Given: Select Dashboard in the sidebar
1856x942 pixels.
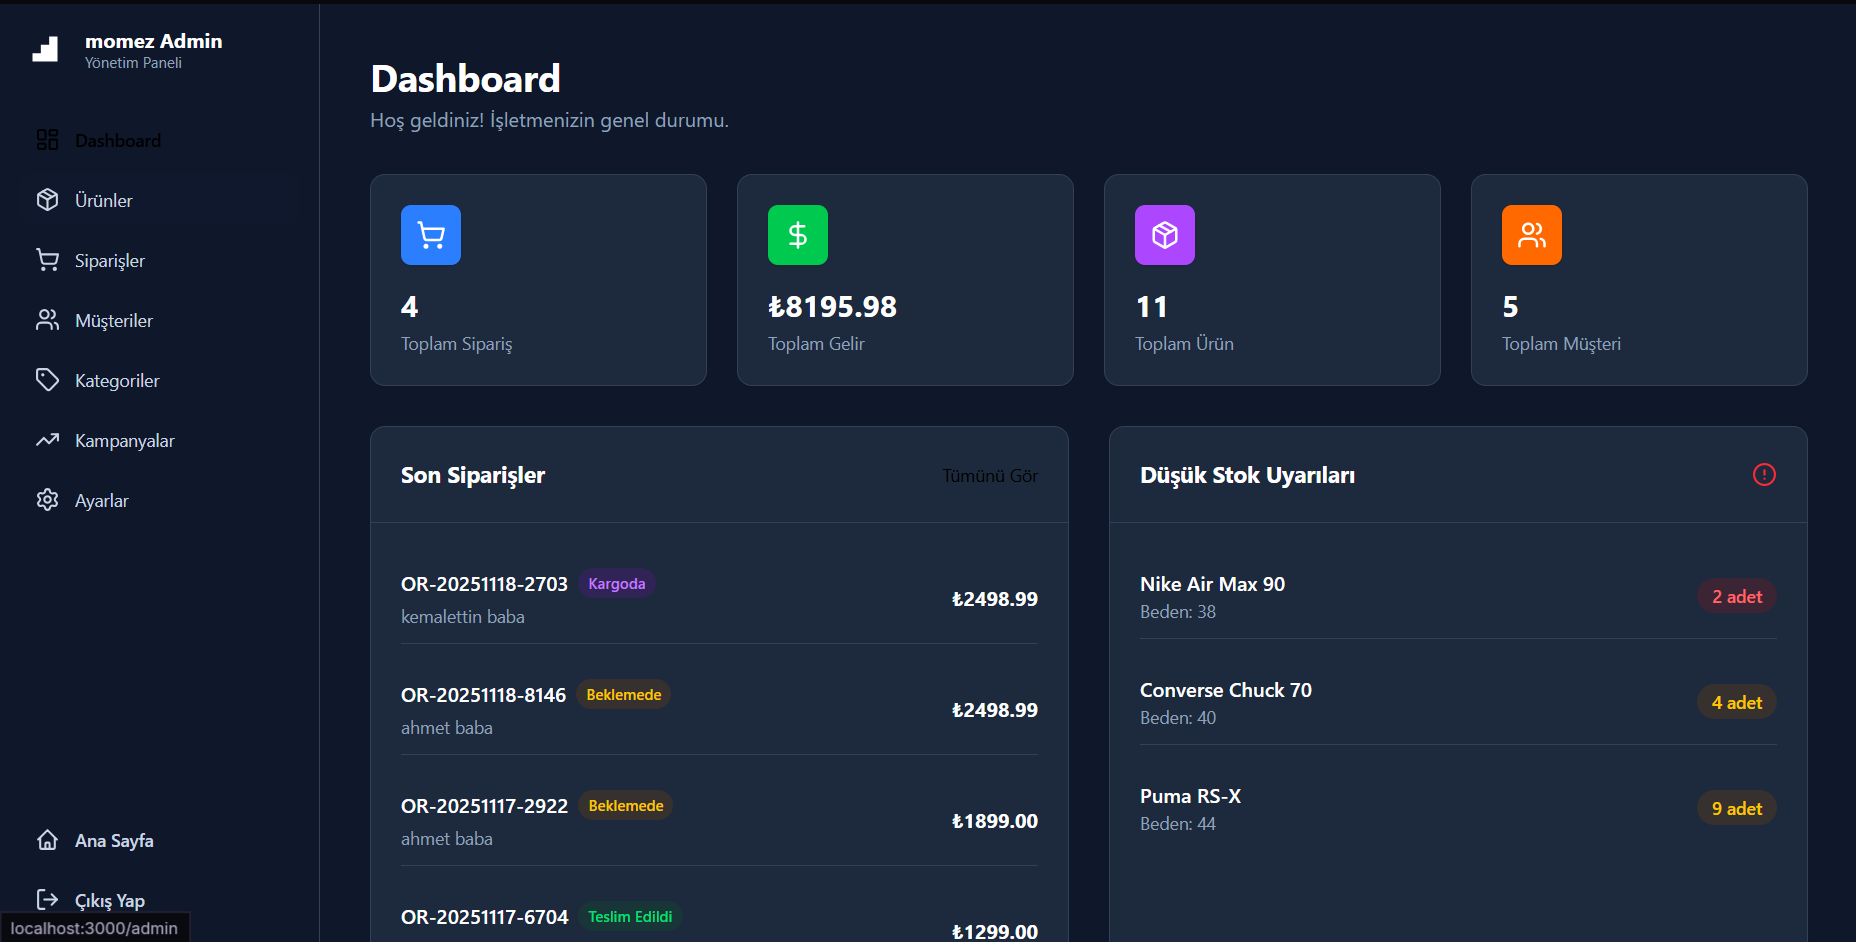Looking at the screenshot, I should pos(117,141).
